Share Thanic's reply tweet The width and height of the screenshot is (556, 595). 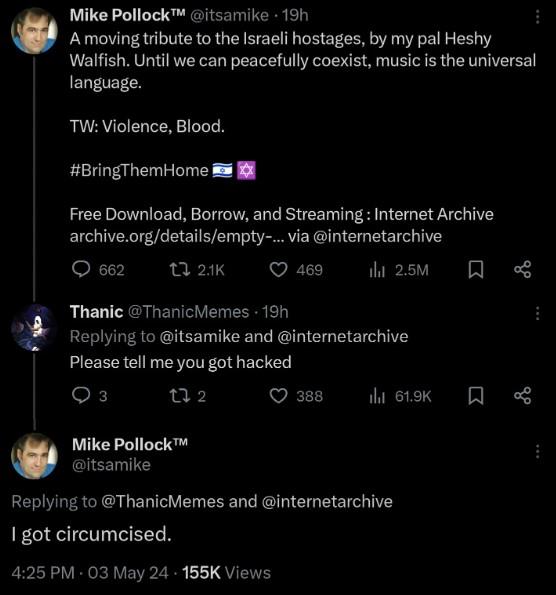tap(523, 396)
